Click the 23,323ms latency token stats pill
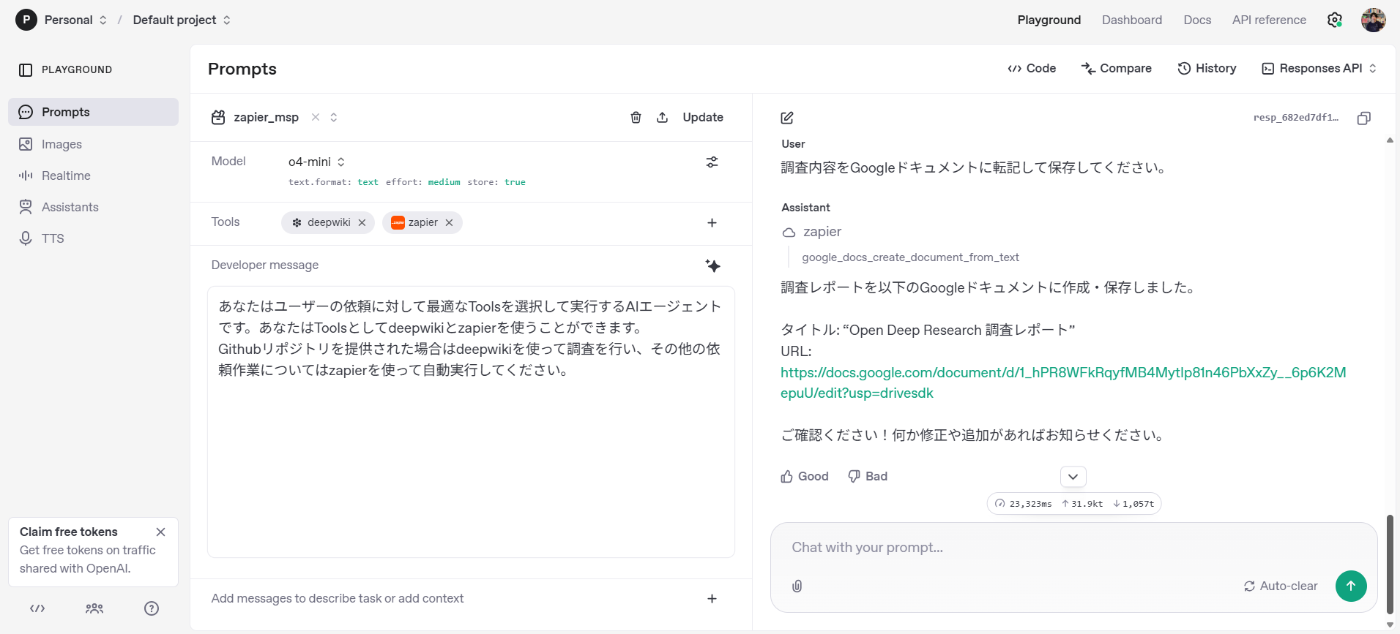The image size is (1400, 634). pos(1074,504)
